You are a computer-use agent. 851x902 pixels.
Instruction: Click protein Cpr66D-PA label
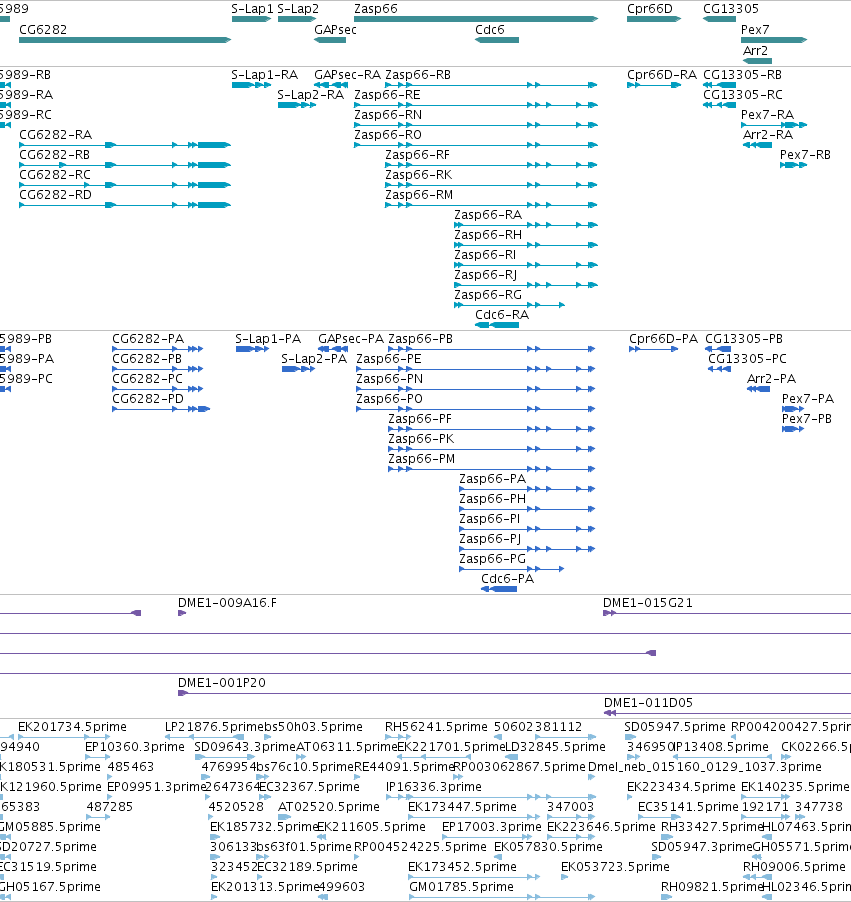(663, 339)
